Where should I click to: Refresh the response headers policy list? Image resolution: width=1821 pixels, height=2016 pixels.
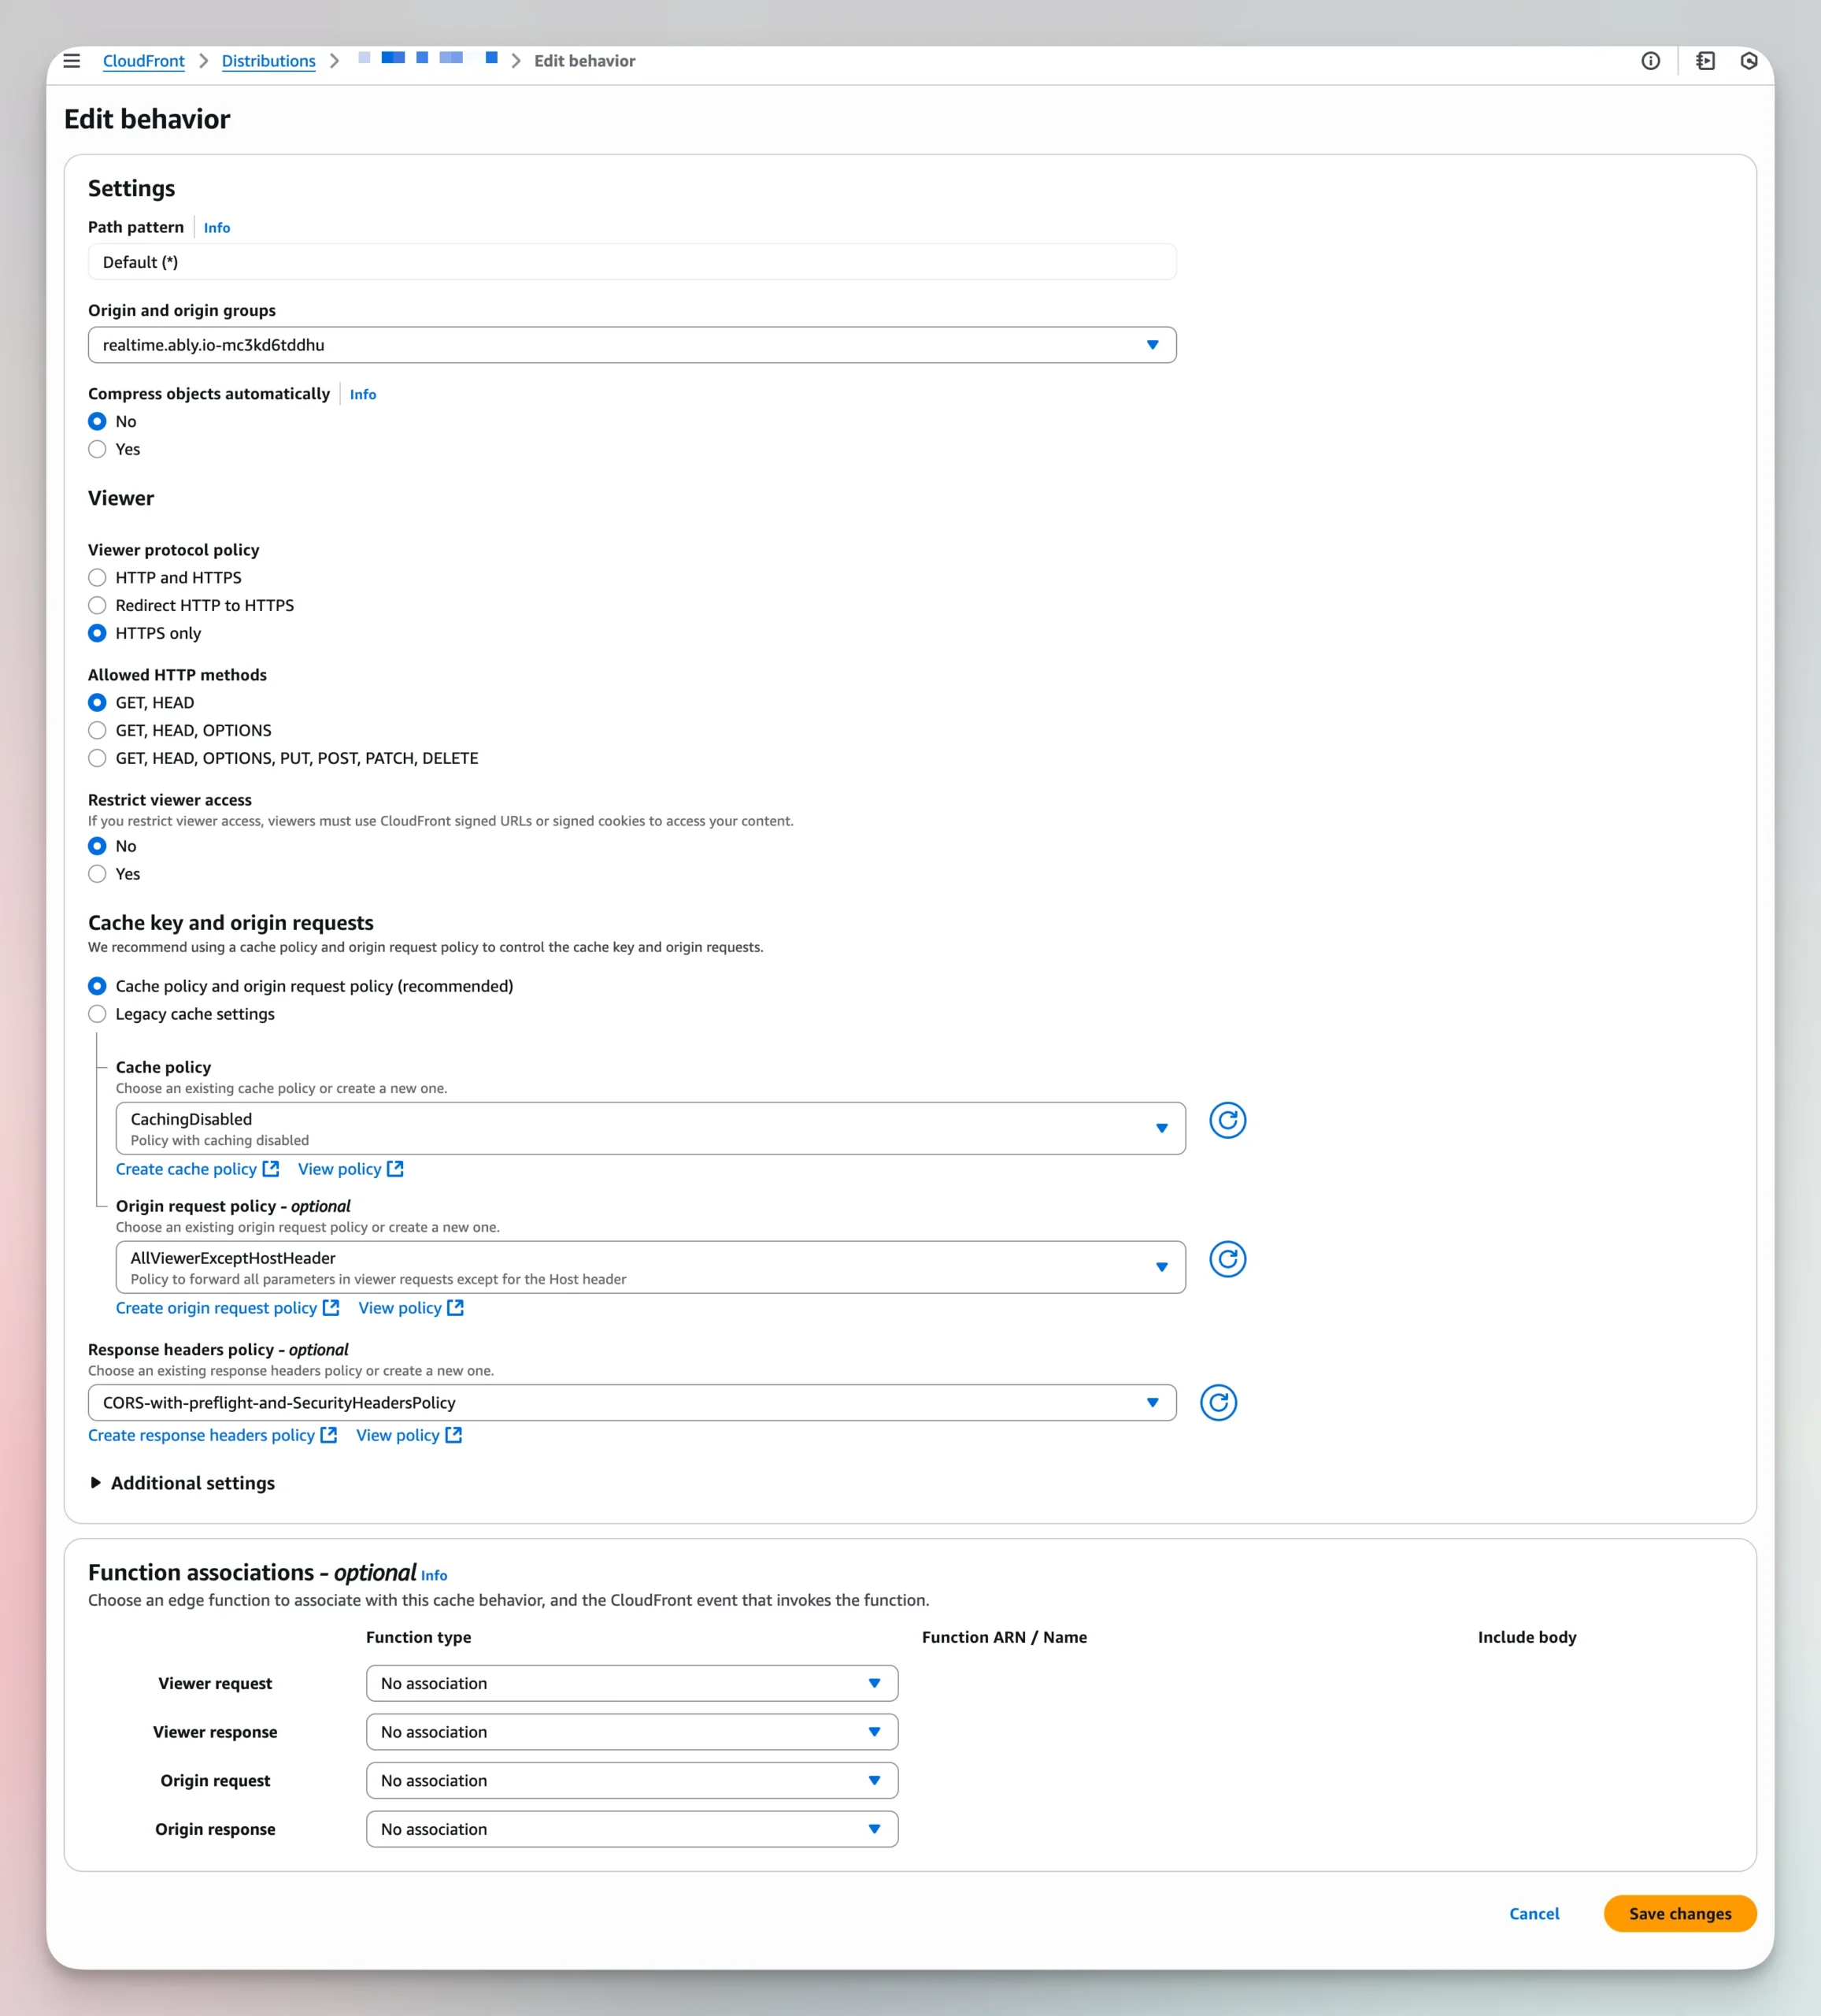[1217, 1402]
